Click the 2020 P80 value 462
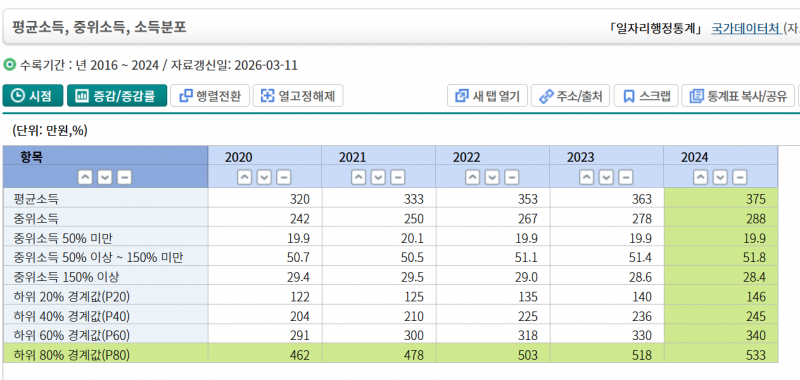Screen dimensions: 800x380 click(x=265, y=353)
